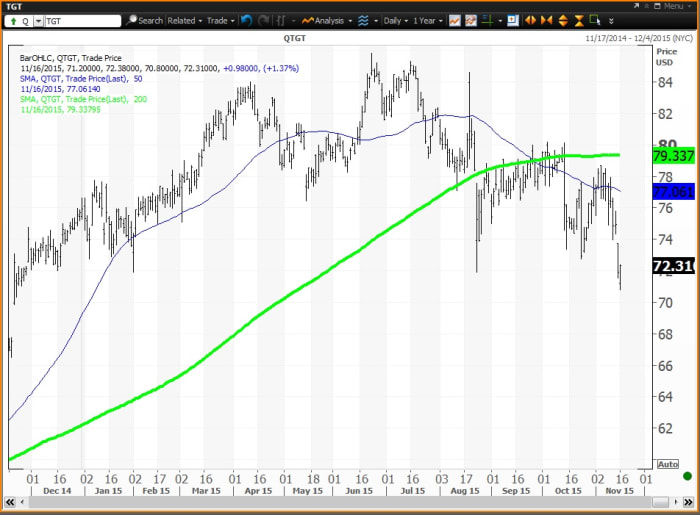Click the Apr 15 month label
This screenshot has height=515, width=700.
click(x=258, y=491)
